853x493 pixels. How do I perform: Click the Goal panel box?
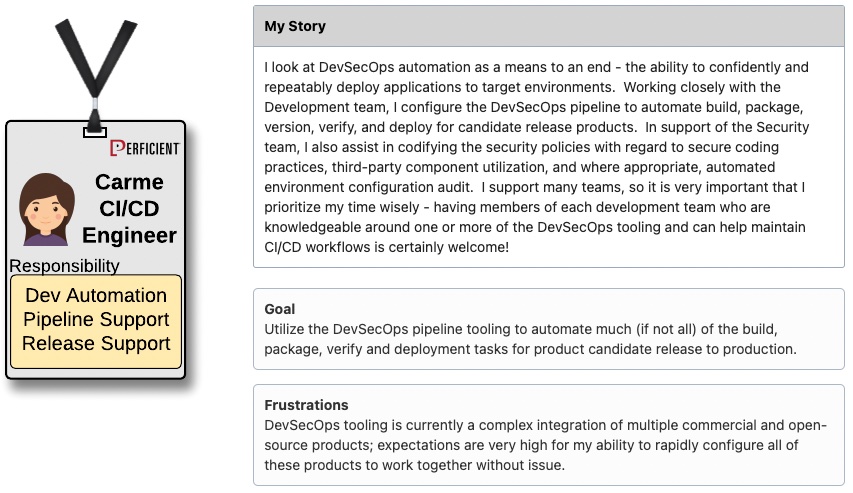pyautogui.click(x=549, y=329)
